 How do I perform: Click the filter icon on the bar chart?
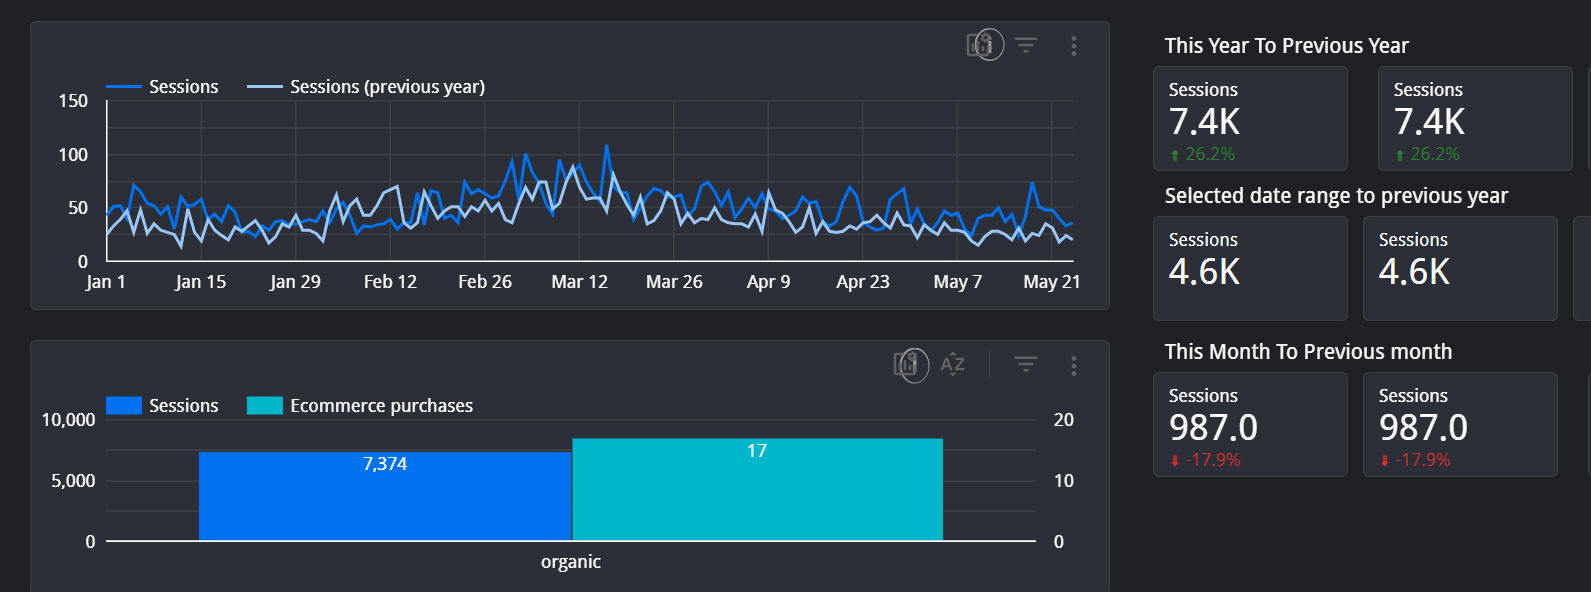pos(1026,364)
